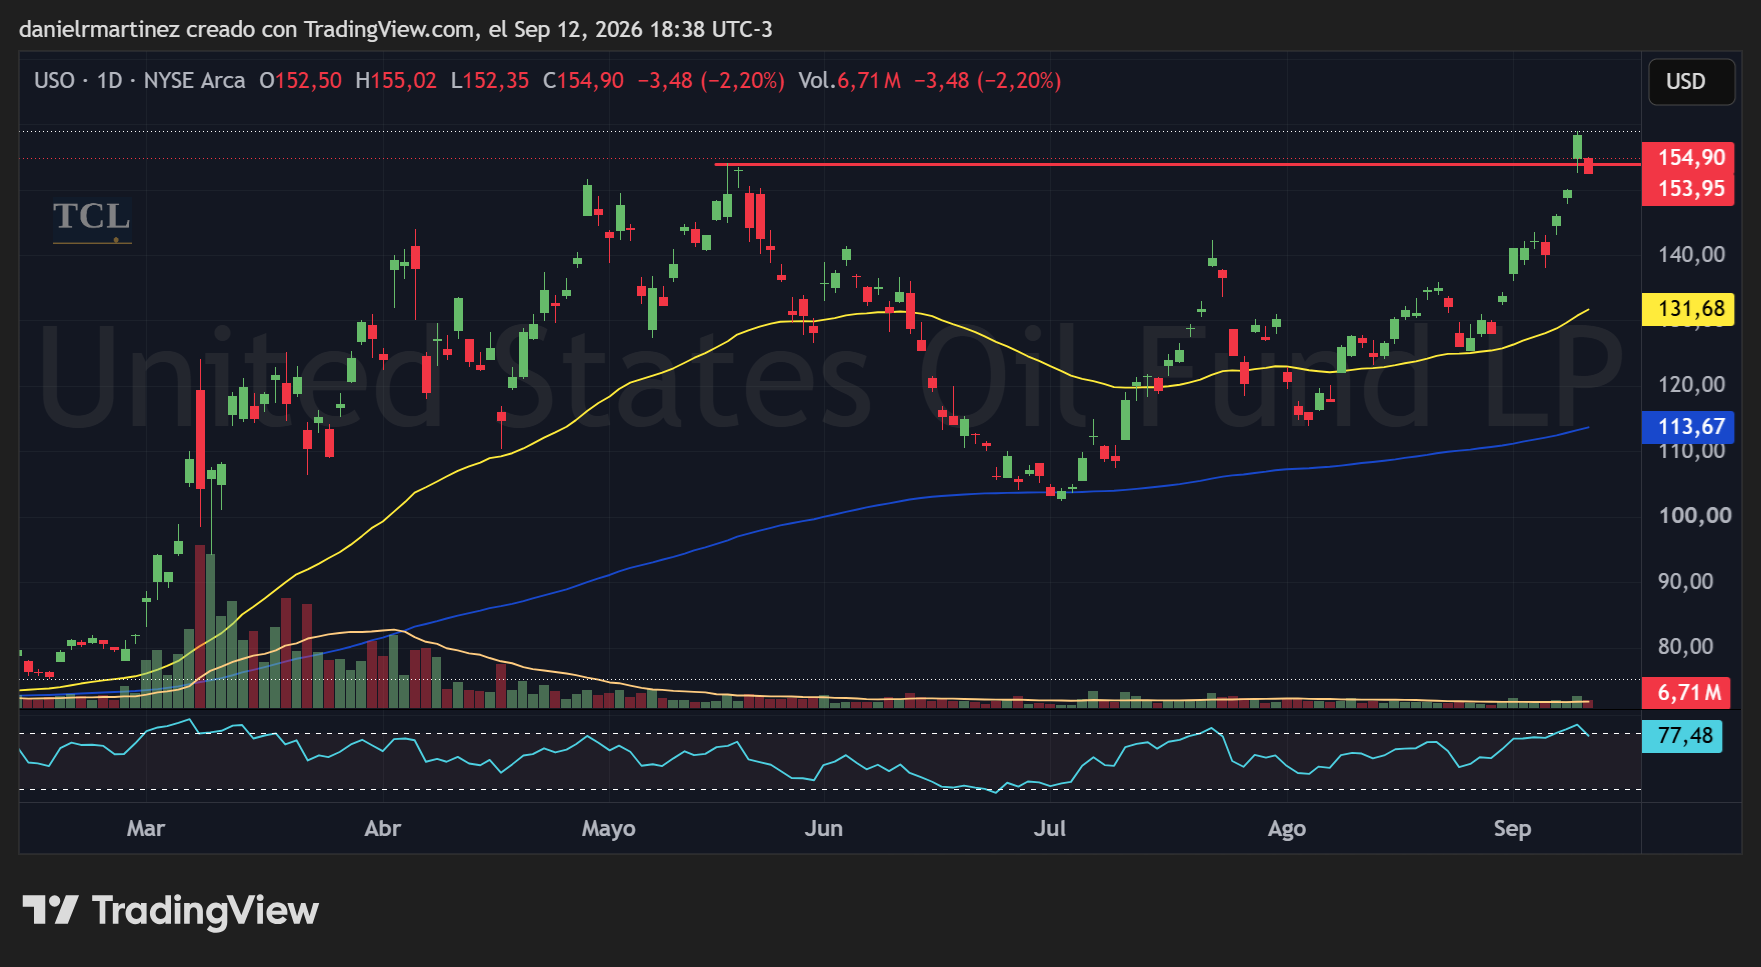
Task: Click the 100,00 price axis tick
Action: point(1695,516)
